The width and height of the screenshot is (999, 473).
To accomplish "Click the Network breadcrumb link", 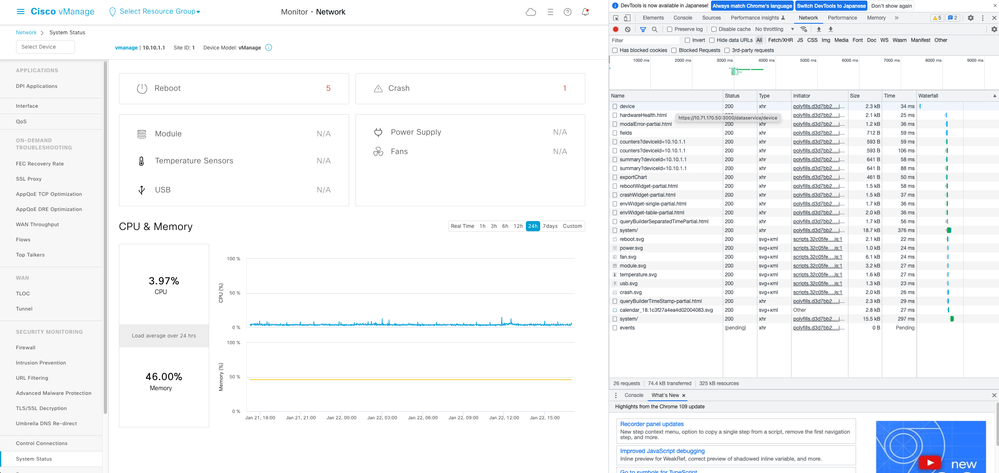I will coord(26,32).
